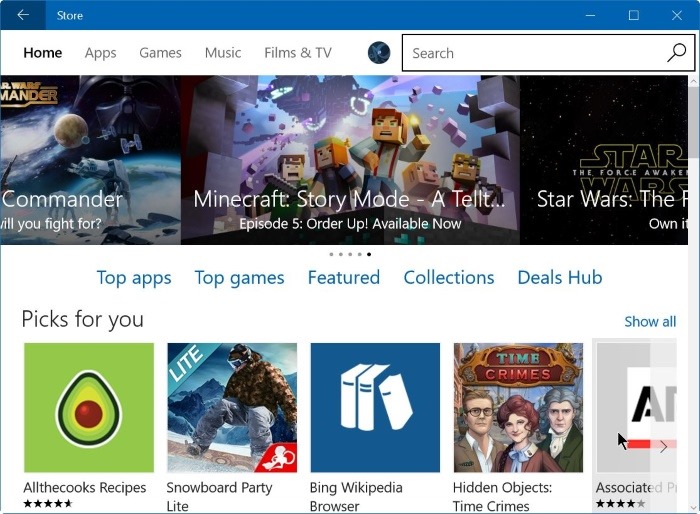Open the Allthecooks Recipes avocado tile

[x=89, y=408]
